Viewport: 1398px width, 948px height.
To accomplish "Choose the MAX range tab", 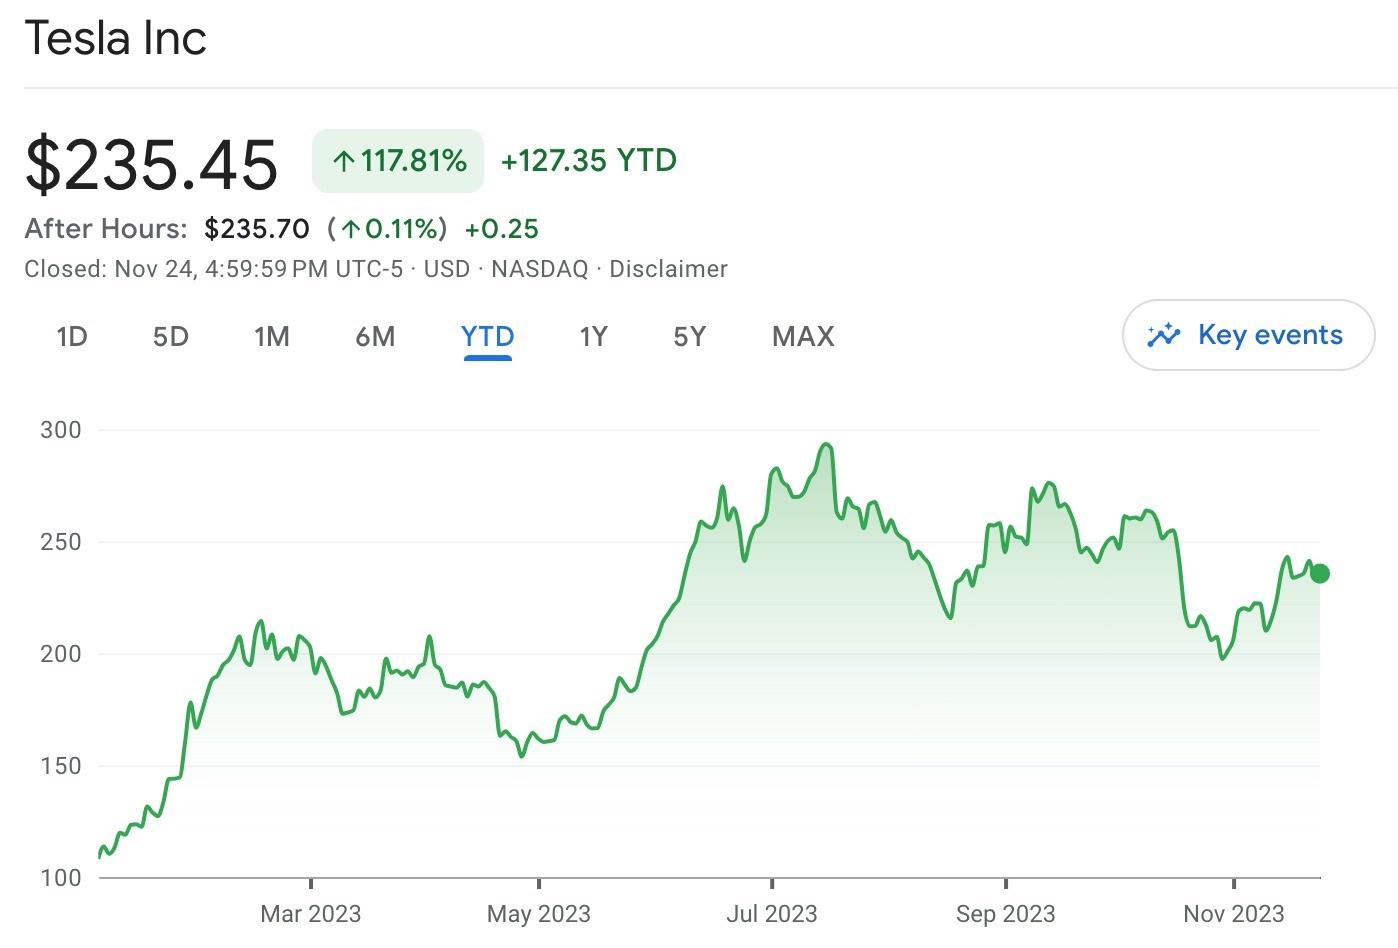I will click(x=803, y=336).
